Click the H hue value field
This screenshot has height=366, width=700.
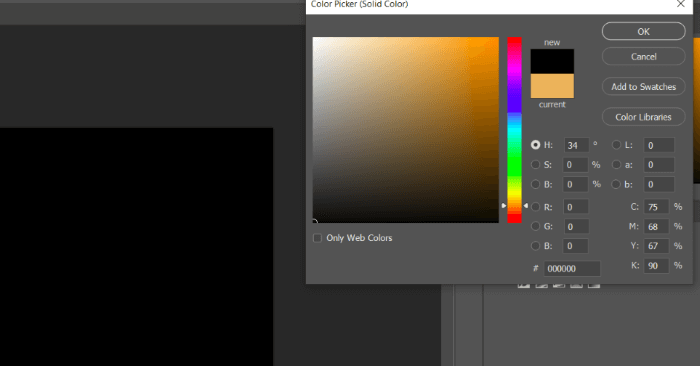click(x=576, y=146)
